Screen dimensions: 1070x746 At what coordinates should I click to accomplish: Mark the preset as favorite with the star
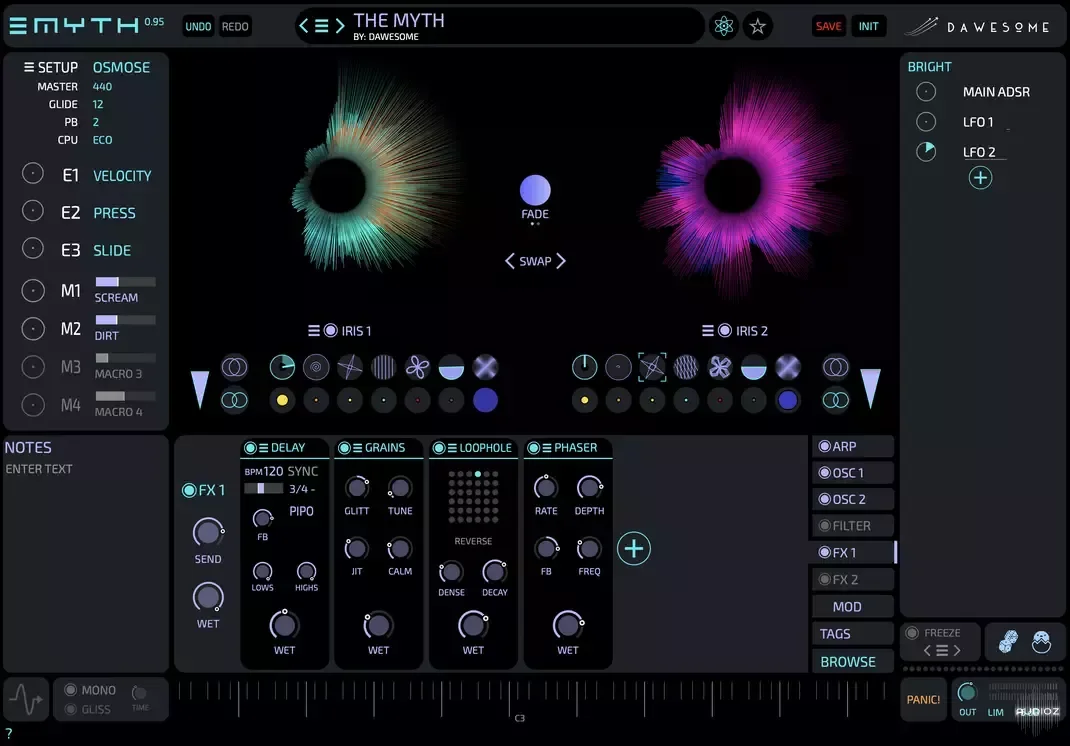tap(757, 27)
